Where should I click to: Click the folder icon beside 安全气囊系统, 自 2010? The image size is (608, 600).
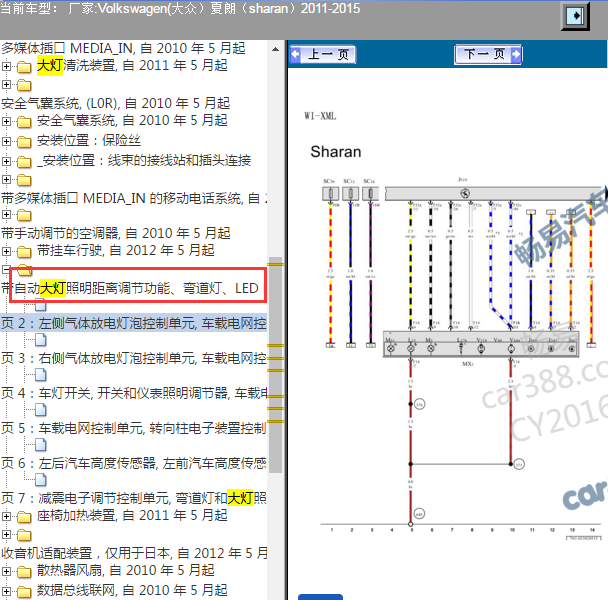click(x=24, y=122)
